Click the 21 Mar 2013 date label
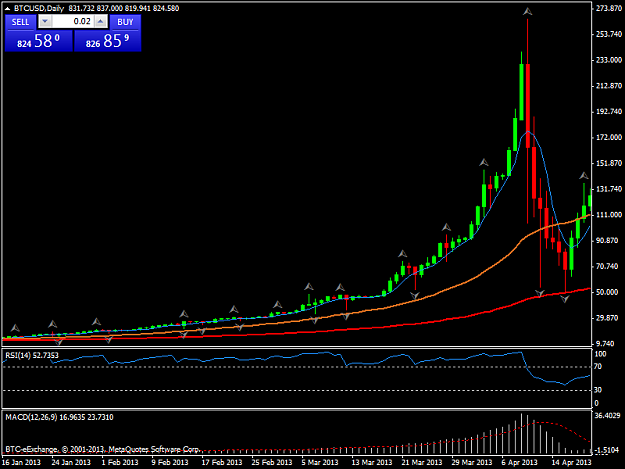This screenshot has width=625, height=469. click(x=422, y=462)
